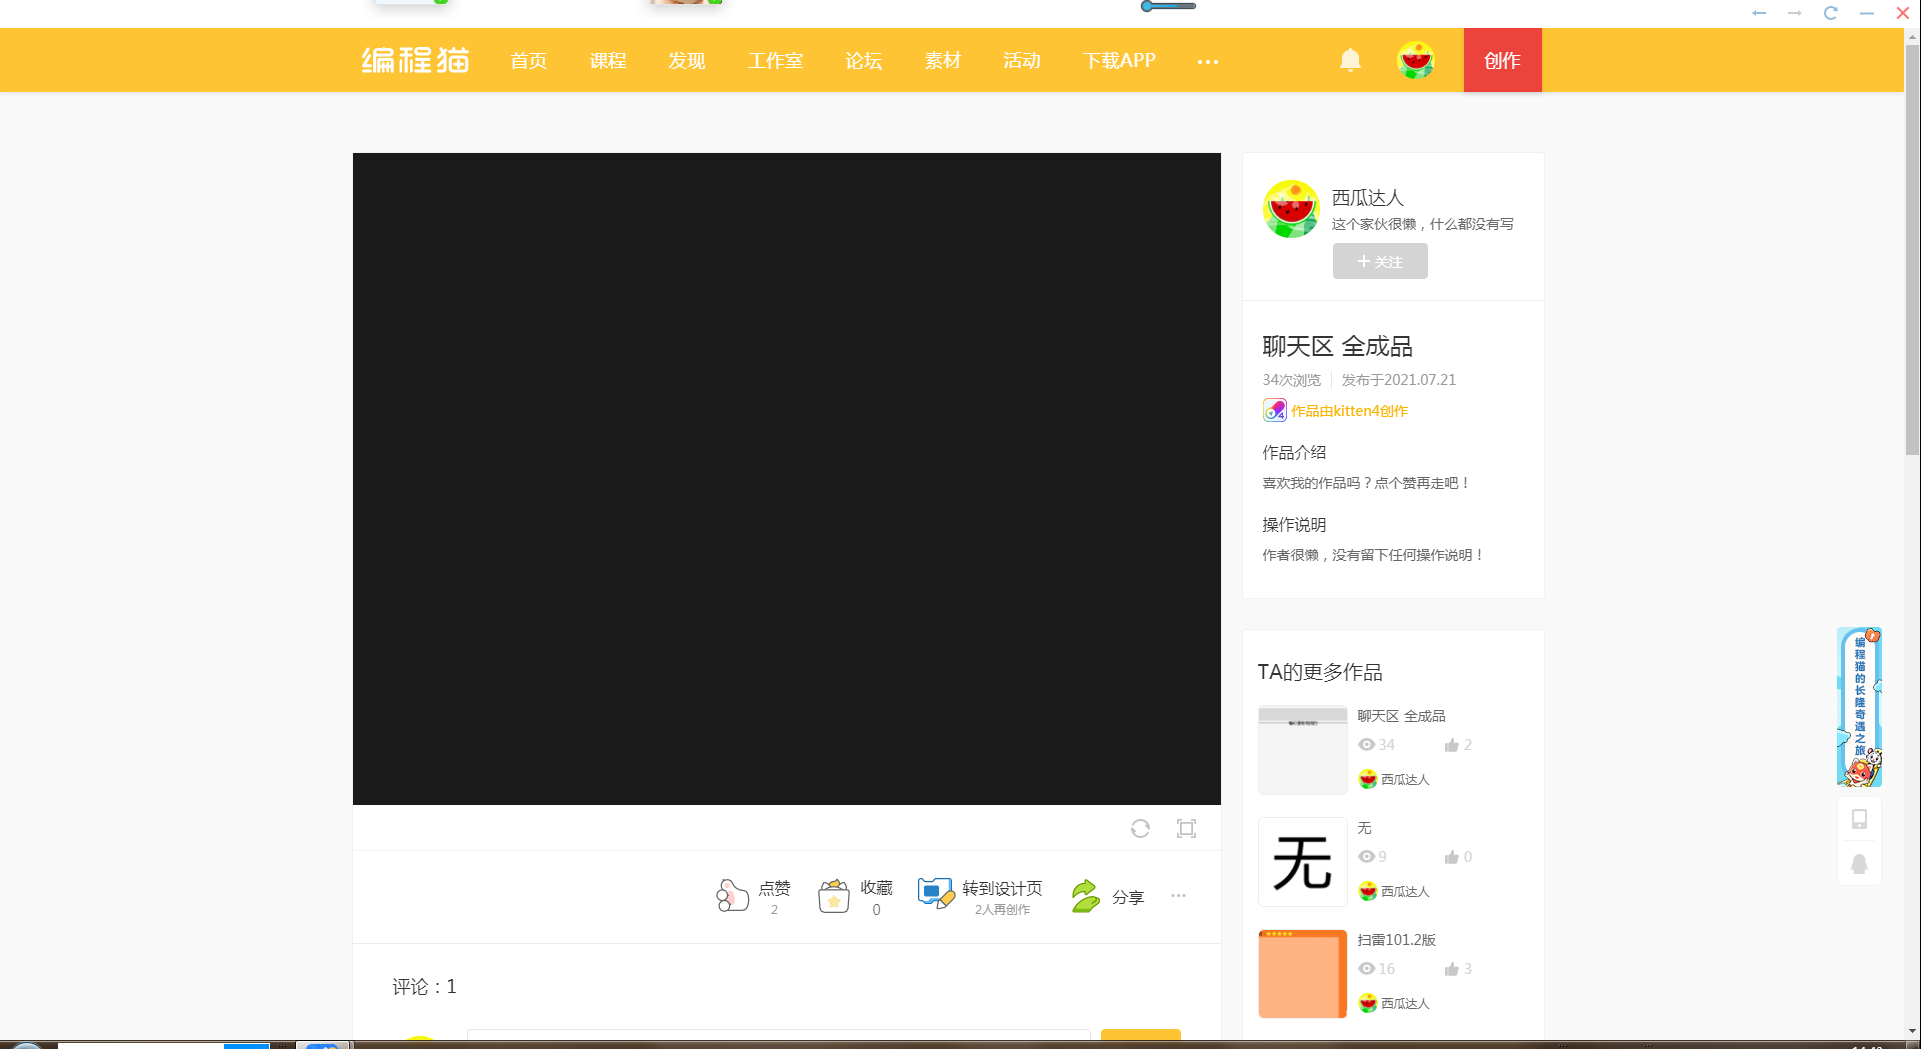Open the 论坛 menu item
Viewport: 1921px width, 1049px height.
click(x=863, y=61)
